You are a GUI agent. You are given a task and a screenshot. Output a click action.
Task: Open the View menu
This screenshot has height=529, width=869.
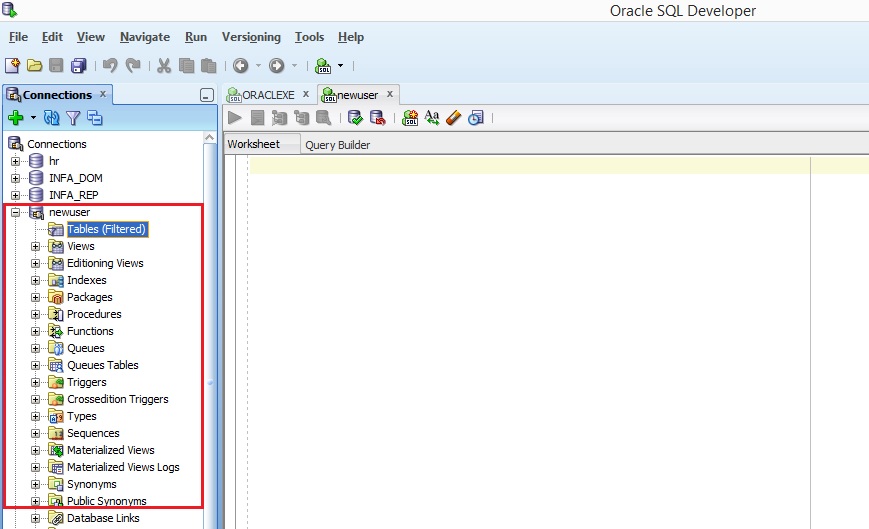click(x=90, y=37)
